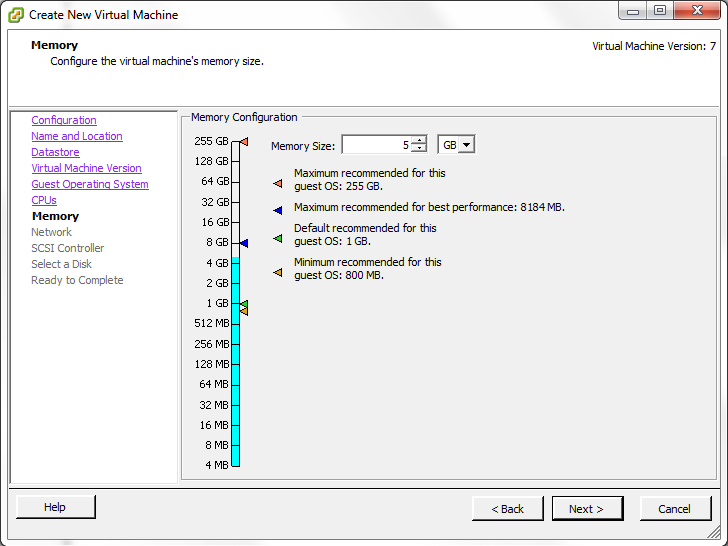Click the yellow minimum marker below 1 GB
The height and width of the screenshot is (546, 728).
pyautogui.click(x=244, y=312)
